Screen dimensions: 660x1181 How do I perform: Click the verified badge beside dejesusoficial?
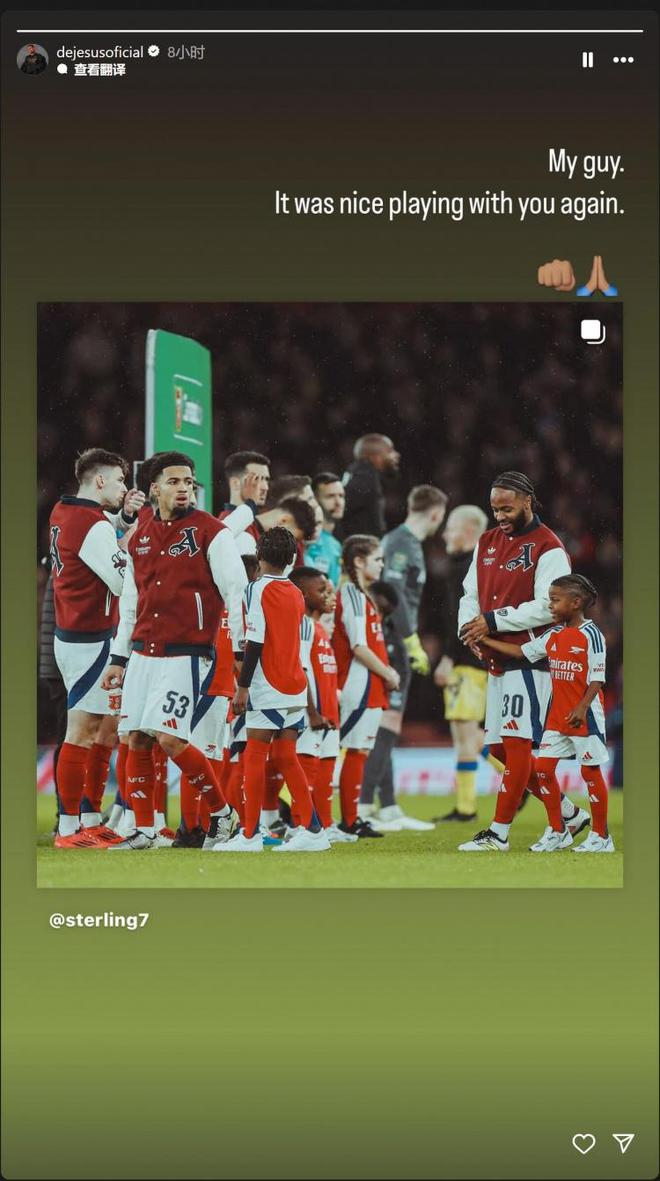point(154,51)
